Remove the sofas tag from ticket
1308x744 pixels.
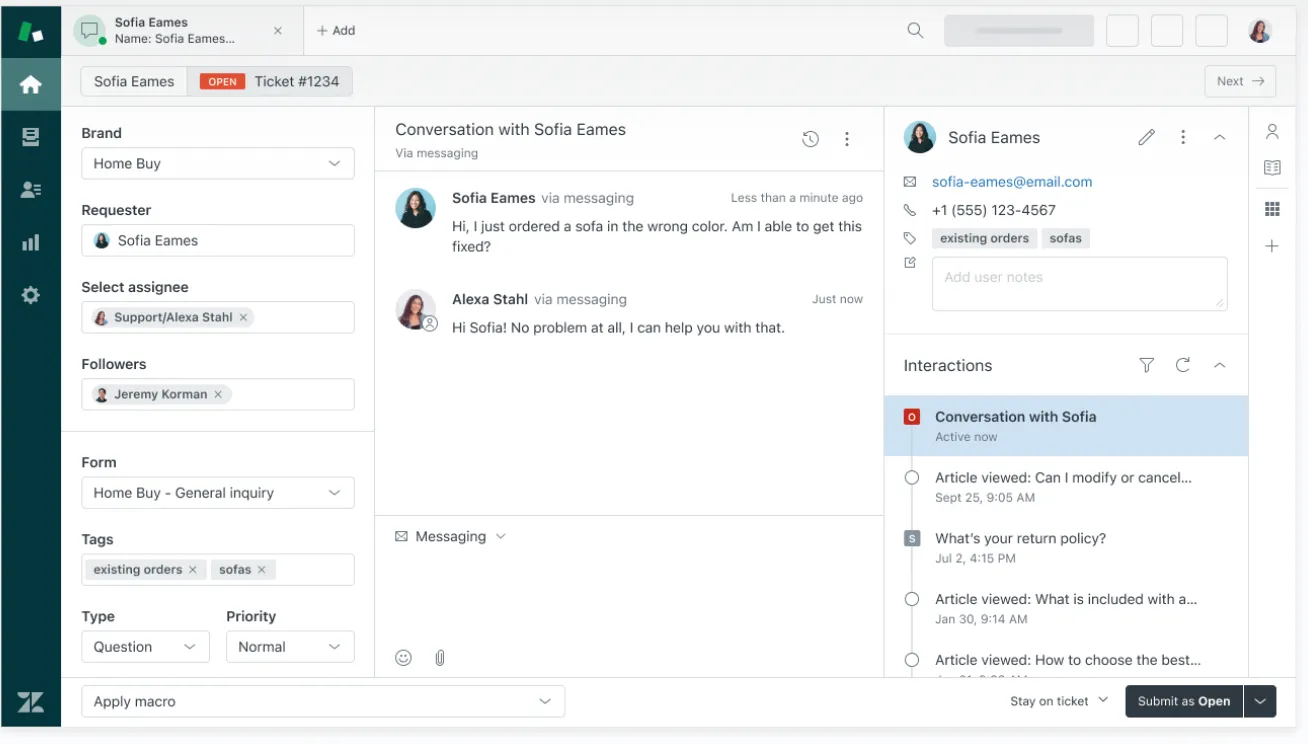tap(262, 569)
